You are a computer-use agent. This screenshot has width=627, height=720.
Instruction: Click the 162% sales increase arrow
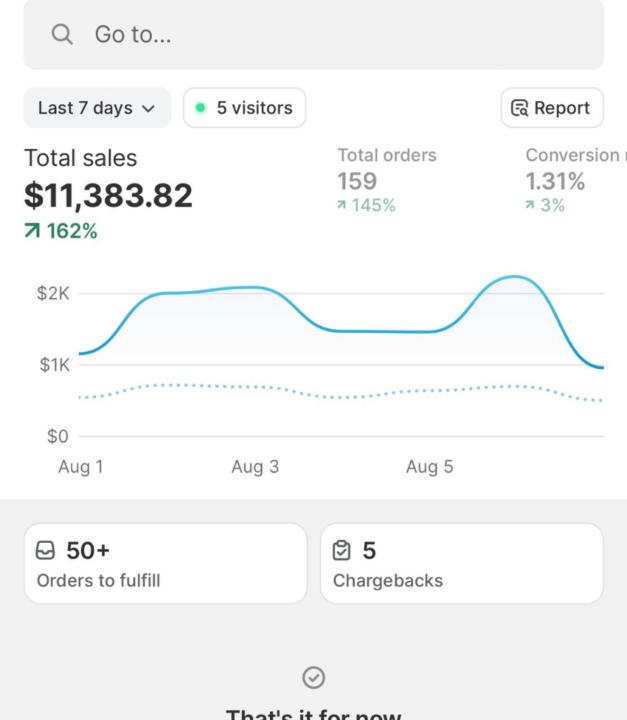(x=32, y=232)
